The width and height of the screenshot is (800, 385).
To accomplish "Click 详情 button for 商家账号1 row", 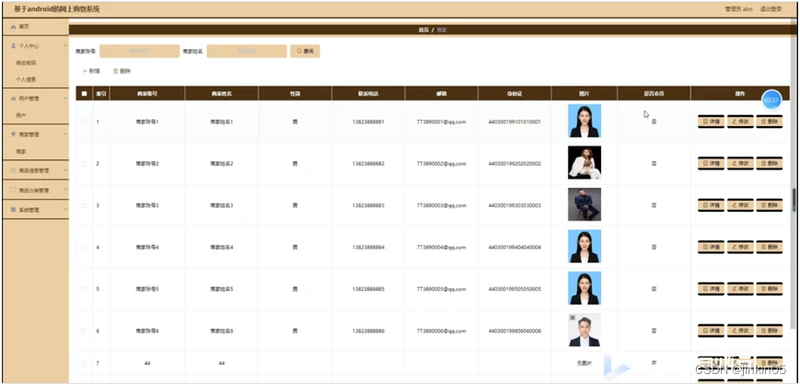I will click(x=711, y=122).
